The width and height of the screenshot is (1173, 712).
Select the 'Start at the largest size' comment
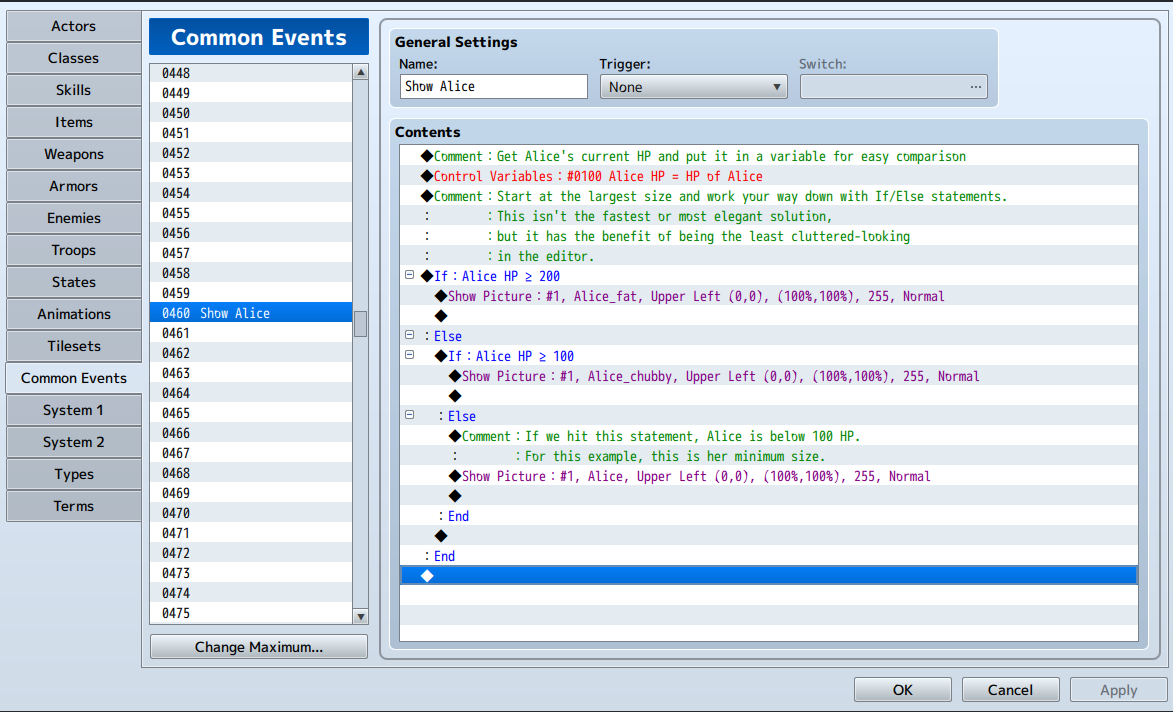pos(769,197)
